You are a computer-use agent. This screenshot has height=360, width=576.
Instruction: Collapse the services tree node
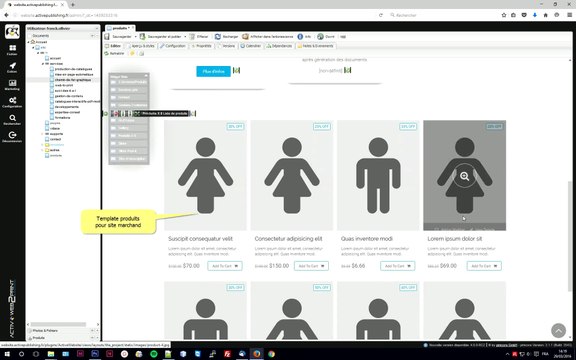[43, 64]
